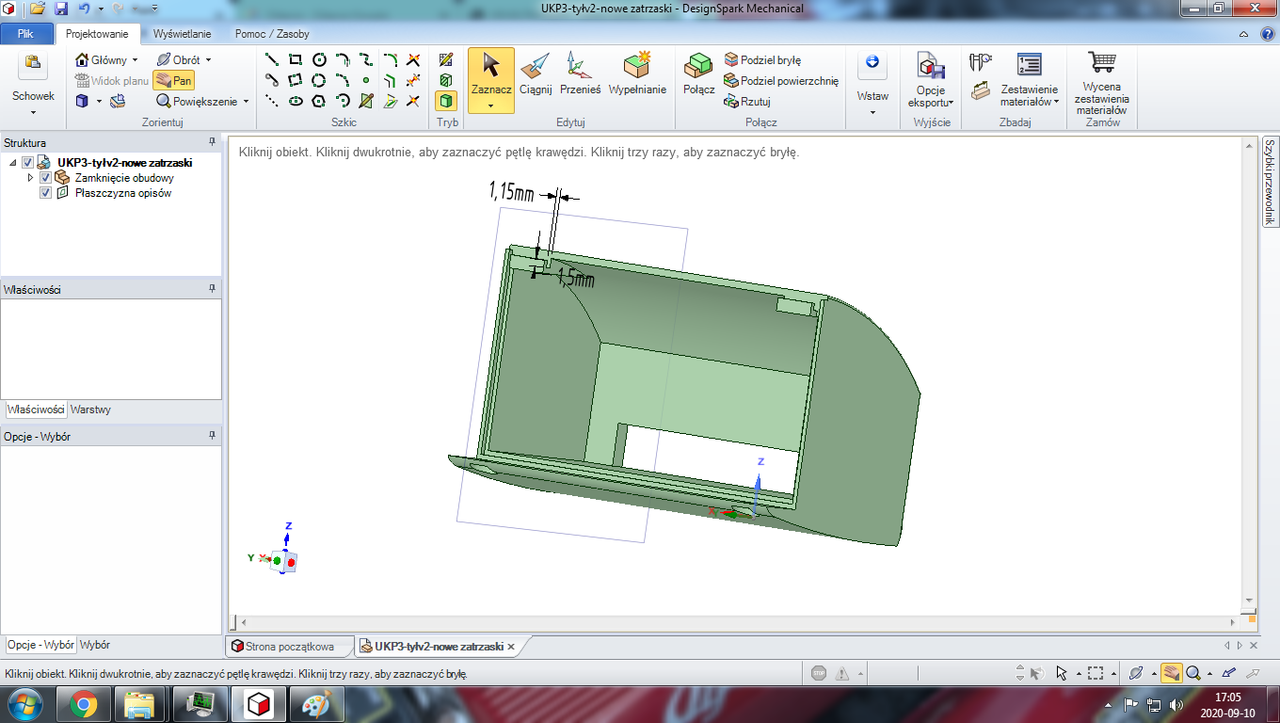The width and height of the screenshot is (1280, 723).
Task: Toggle the spin icon in status bar
Action: coord(1136,673)
